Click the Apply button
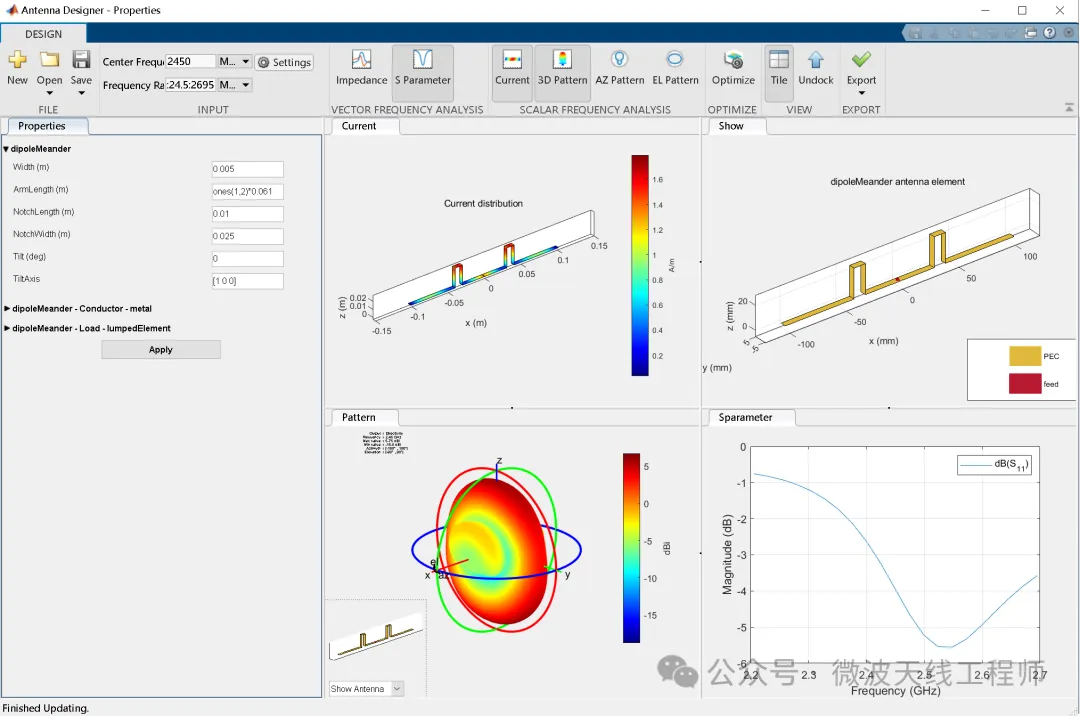Viewport: 1080px width, 716px height. click(x=161, y=350)
